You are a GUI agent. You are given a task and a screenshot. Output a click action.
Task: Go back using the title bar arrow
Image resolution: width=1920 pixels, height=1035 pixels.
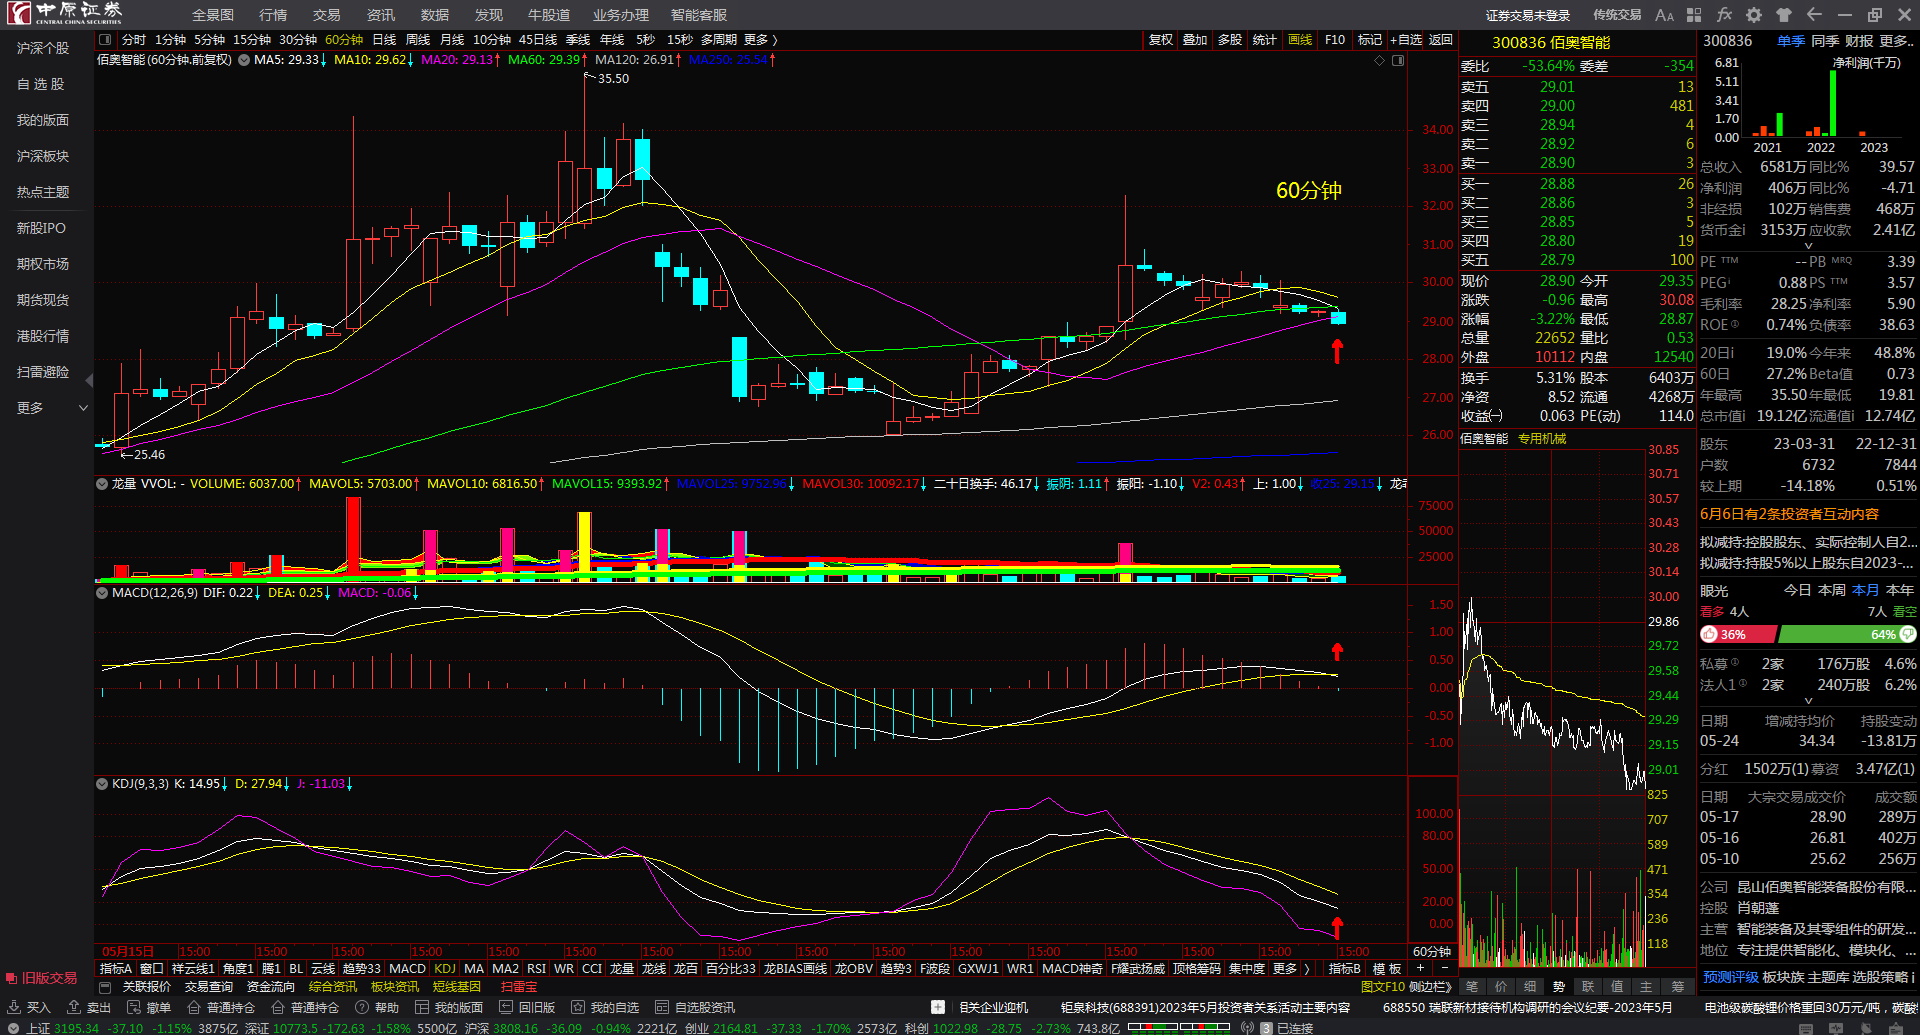coord(1814,15)
